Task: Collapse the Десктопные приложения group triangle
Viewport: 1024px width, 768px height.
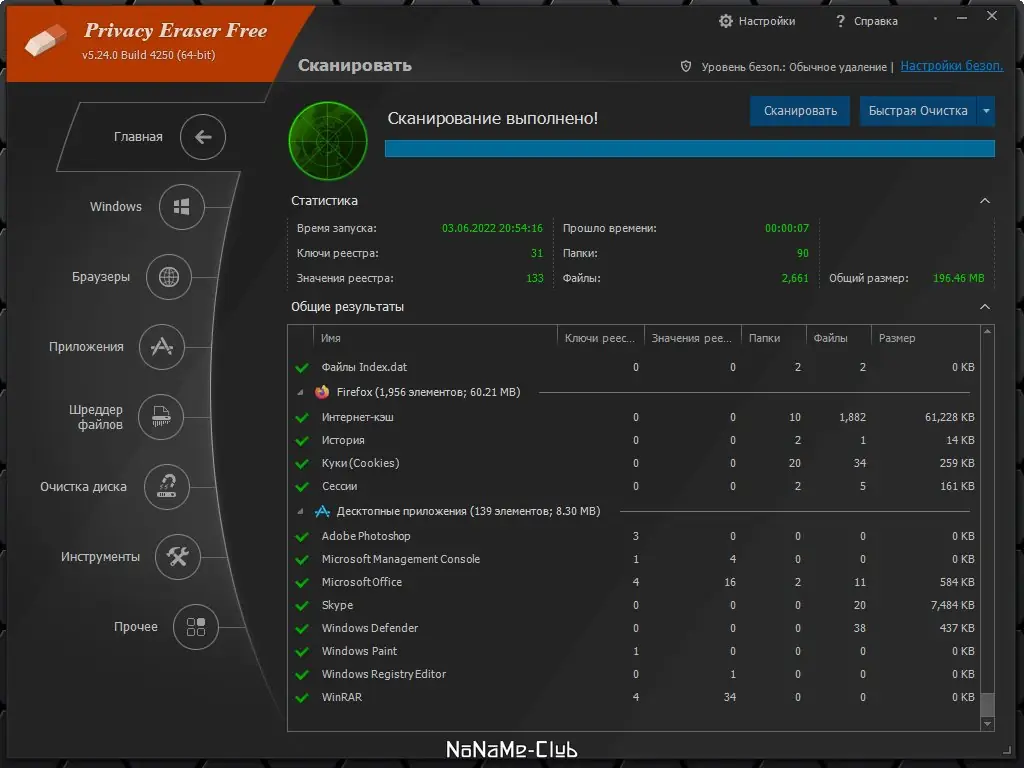Action: pos(300,511)
